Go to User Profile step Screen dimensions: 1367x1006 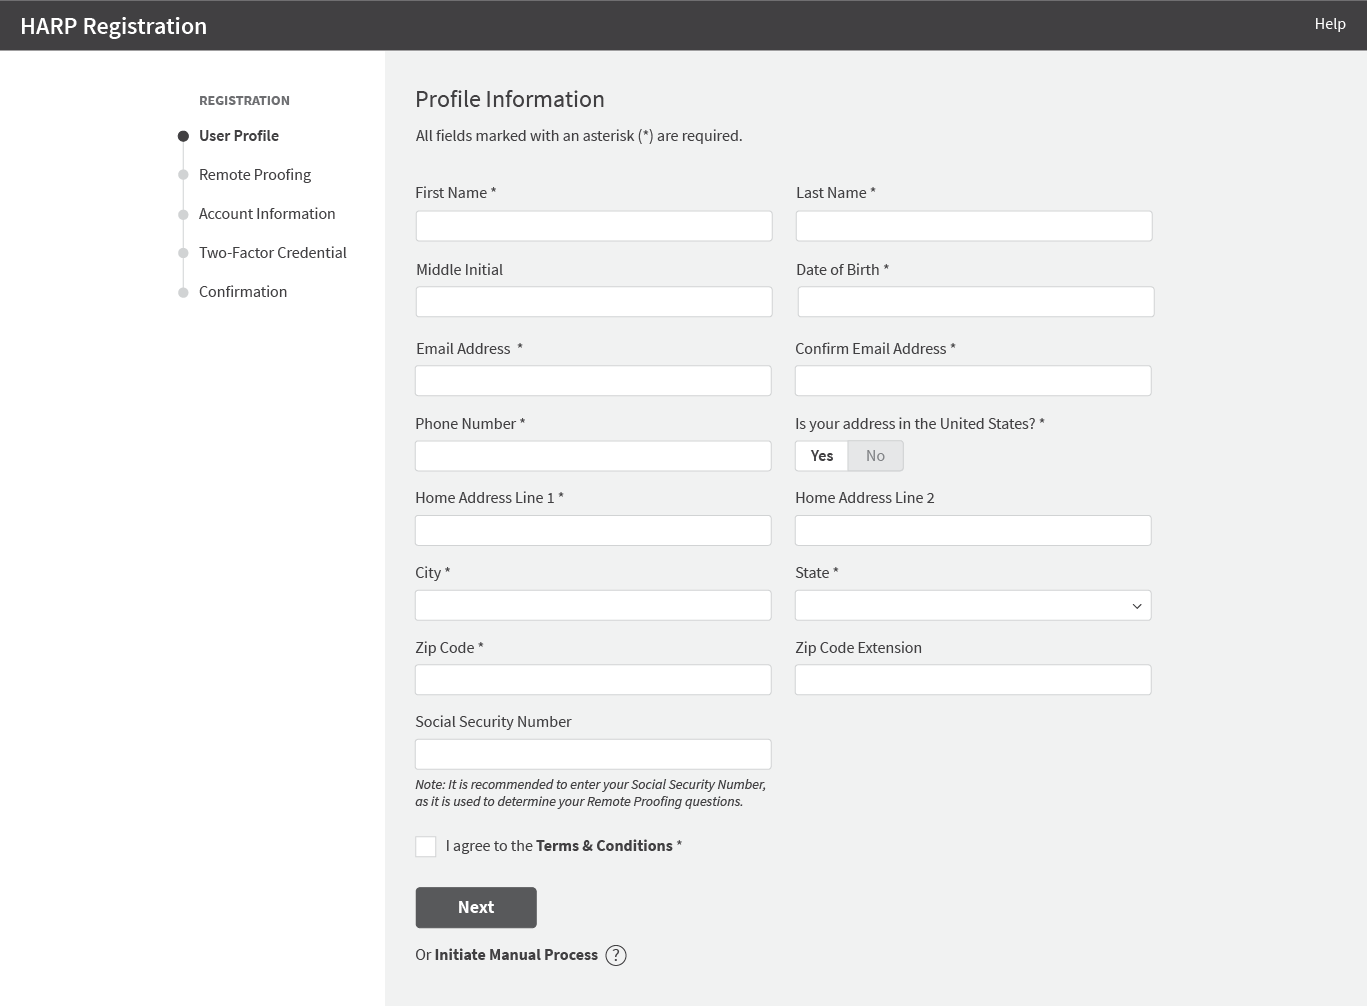click(x=239, y=136)
